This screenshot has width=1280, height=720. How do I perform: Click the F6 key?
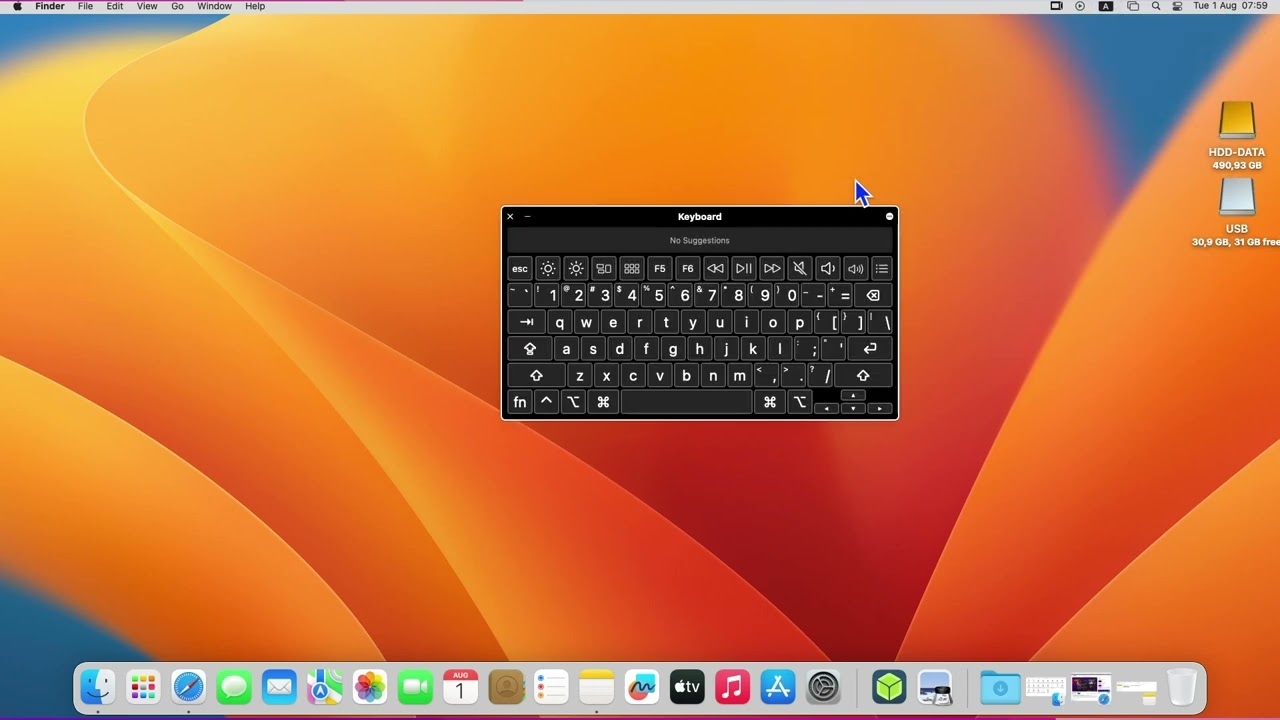coord(688,268)
